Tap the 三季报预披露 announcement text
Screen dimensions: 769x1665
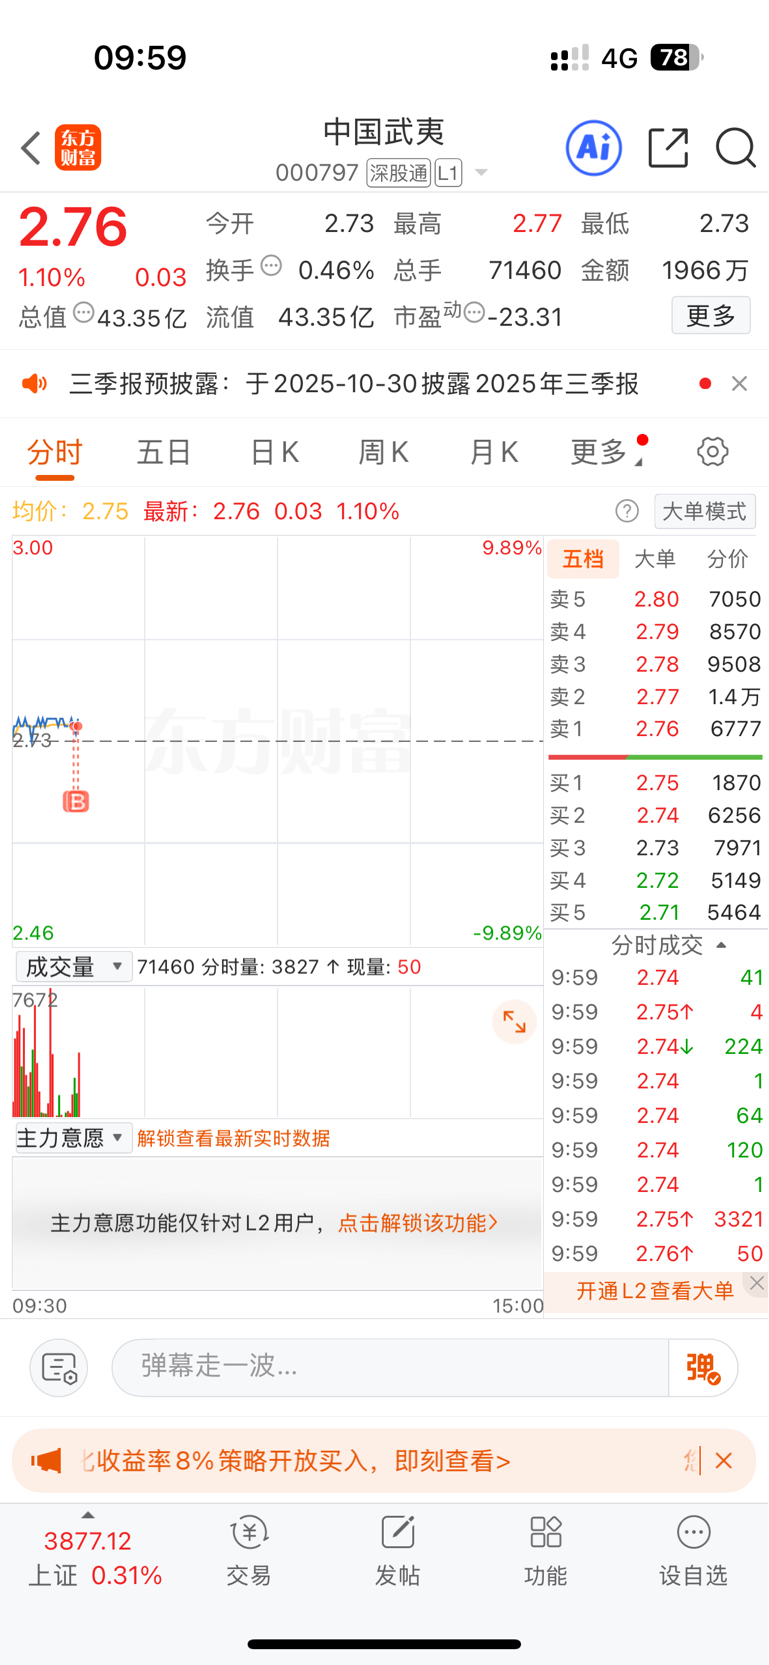point(354,384)
